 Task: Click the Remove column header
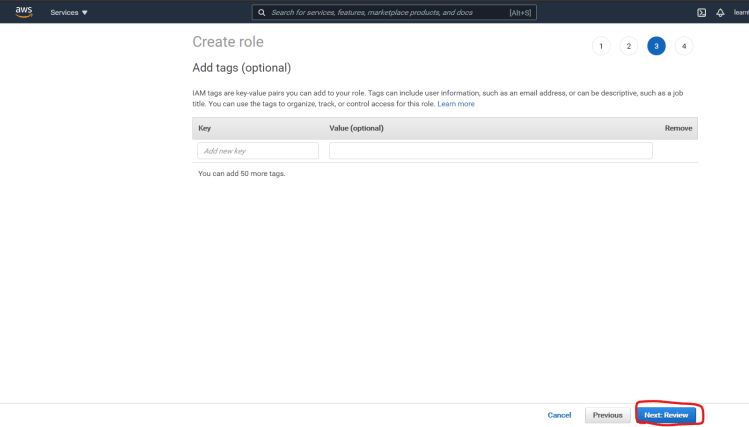[x=678, y=128]
